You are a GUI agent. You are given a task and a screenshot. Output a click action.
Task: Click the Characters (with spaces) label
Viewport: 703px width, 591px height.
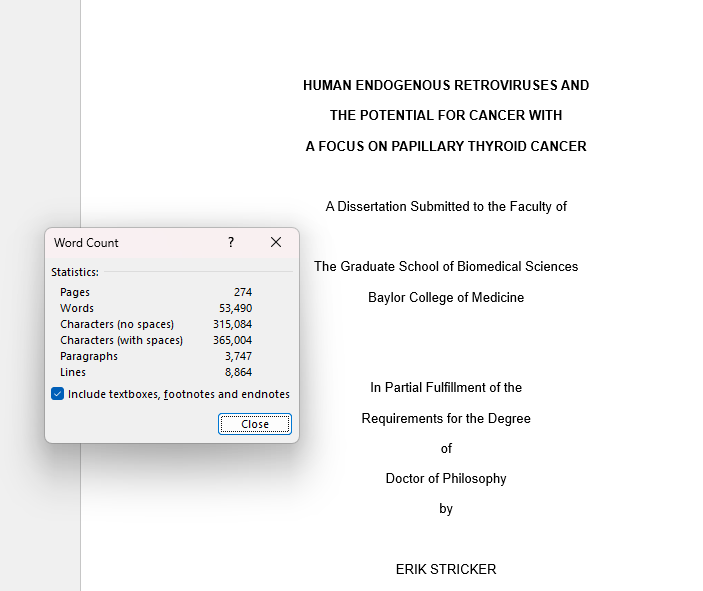(x=122, y=340)
